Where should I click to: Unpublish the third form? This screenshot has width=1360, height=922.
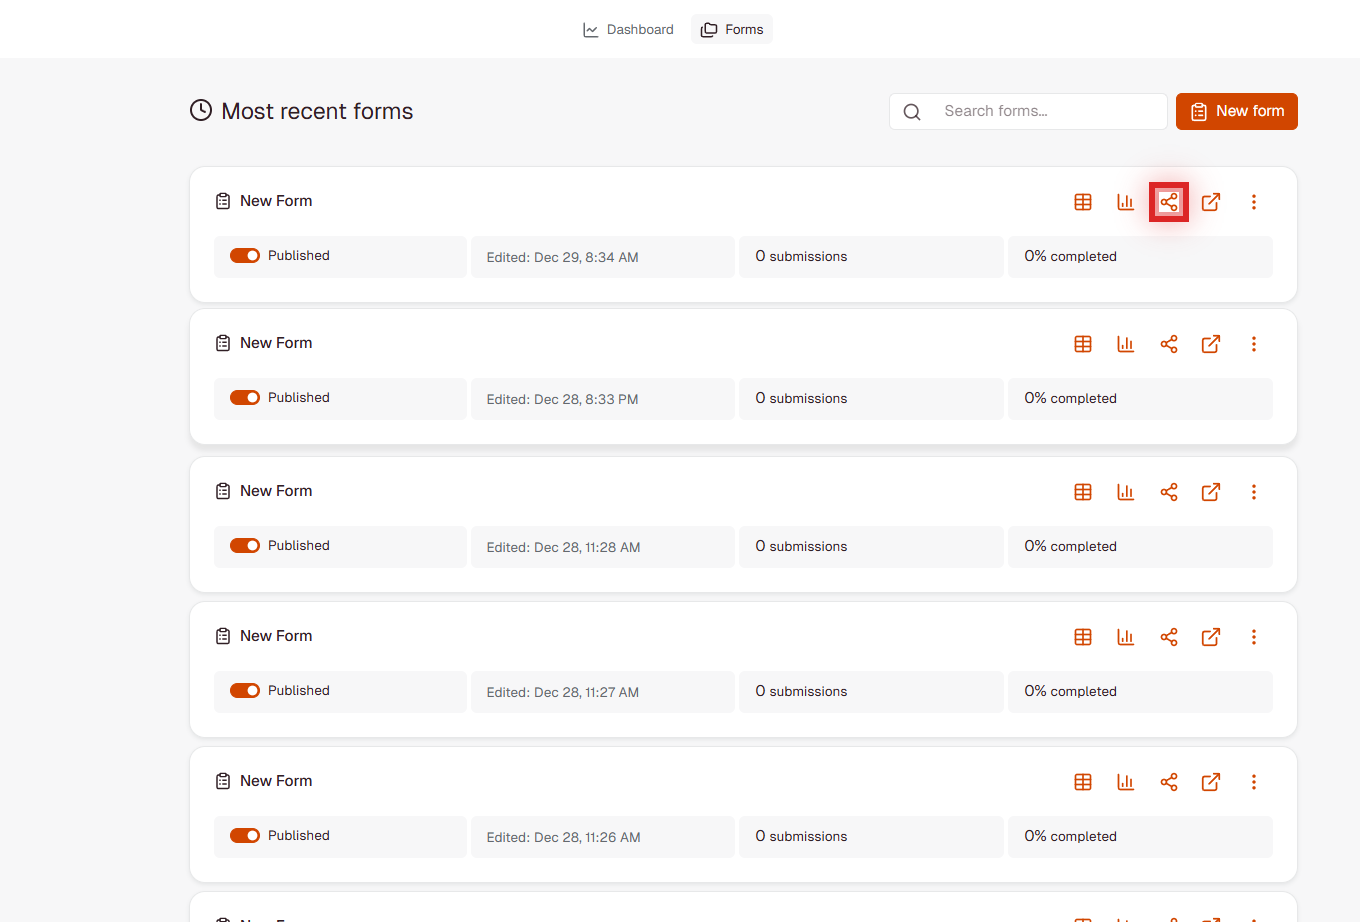245,545
